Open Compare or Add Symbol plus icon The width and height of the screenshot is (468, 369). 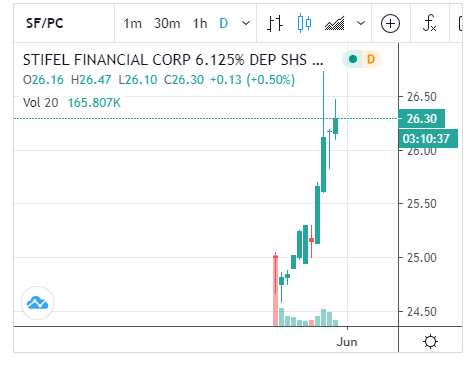click(x=390, y=24)
